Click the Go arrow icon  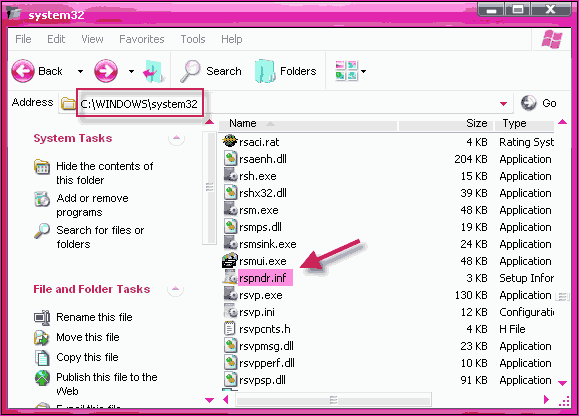[528, 103]
